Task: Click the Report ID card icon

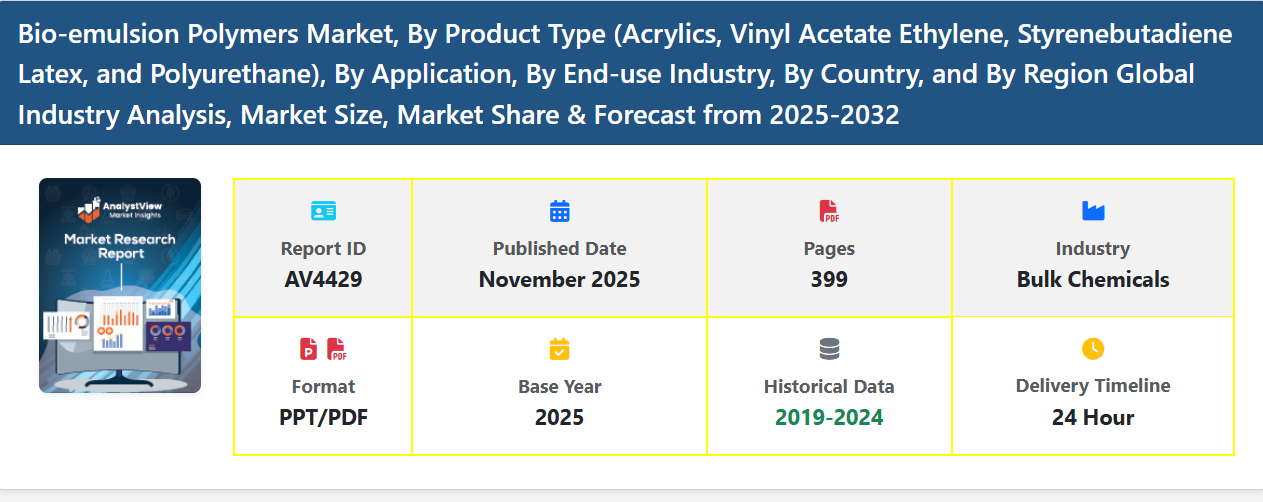Action: [x=323, y=211]
